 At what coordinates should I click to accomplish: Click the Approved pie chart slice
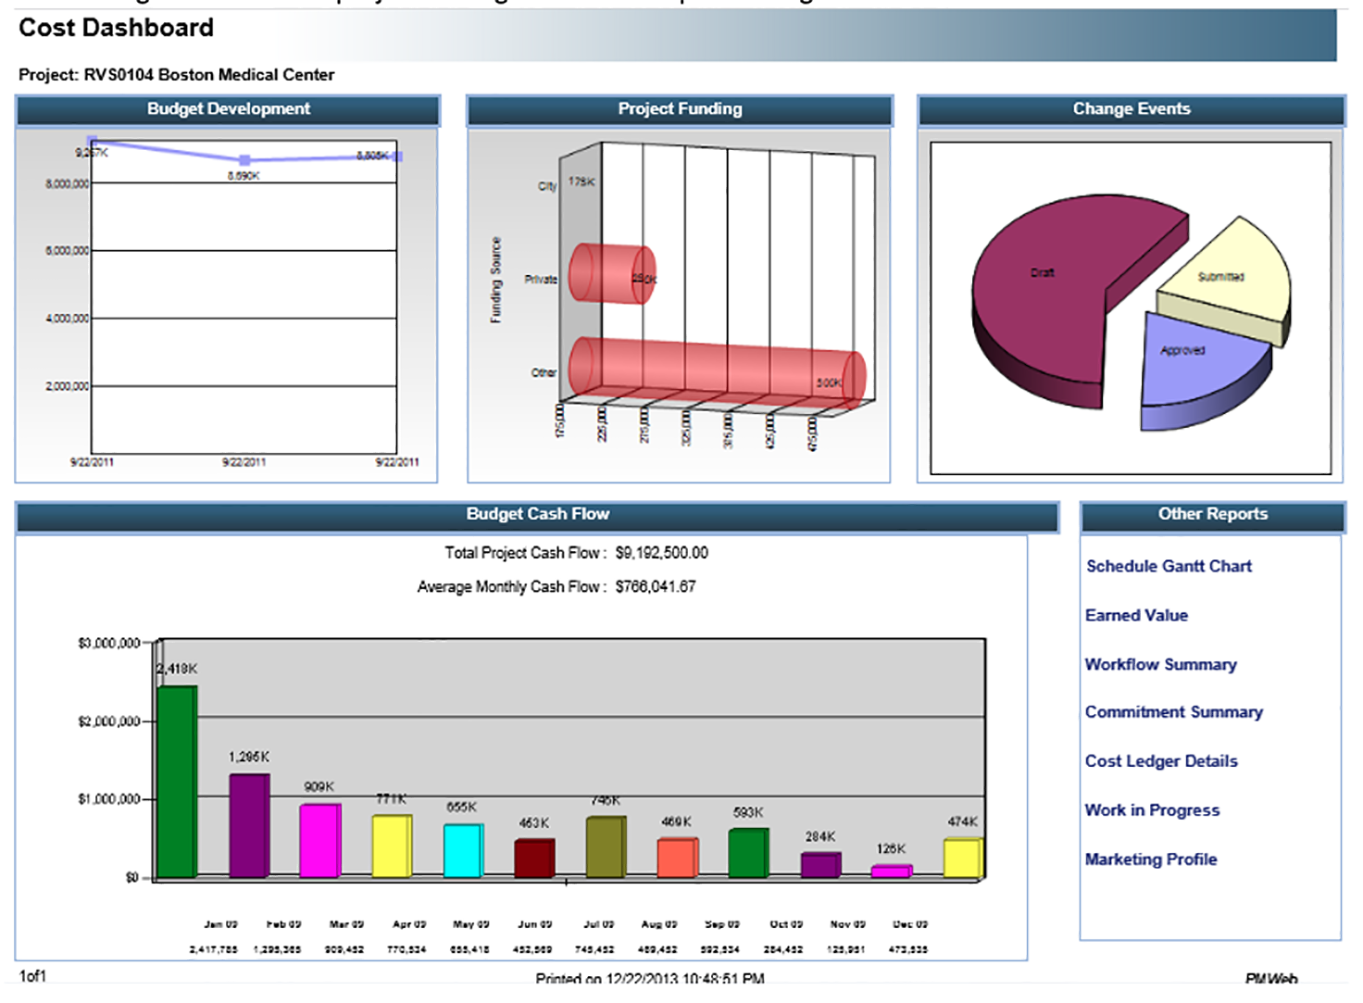(1190, 360)
